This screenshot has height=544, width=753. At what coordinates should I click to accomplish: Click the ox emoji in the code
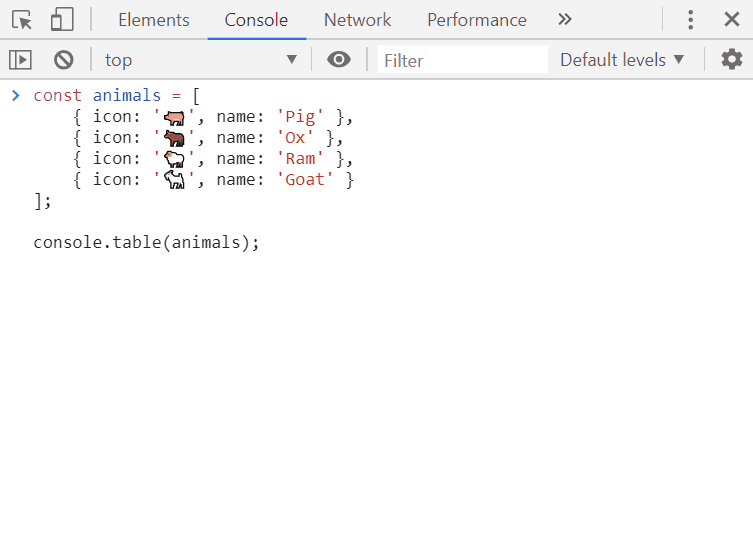[174, 138]
